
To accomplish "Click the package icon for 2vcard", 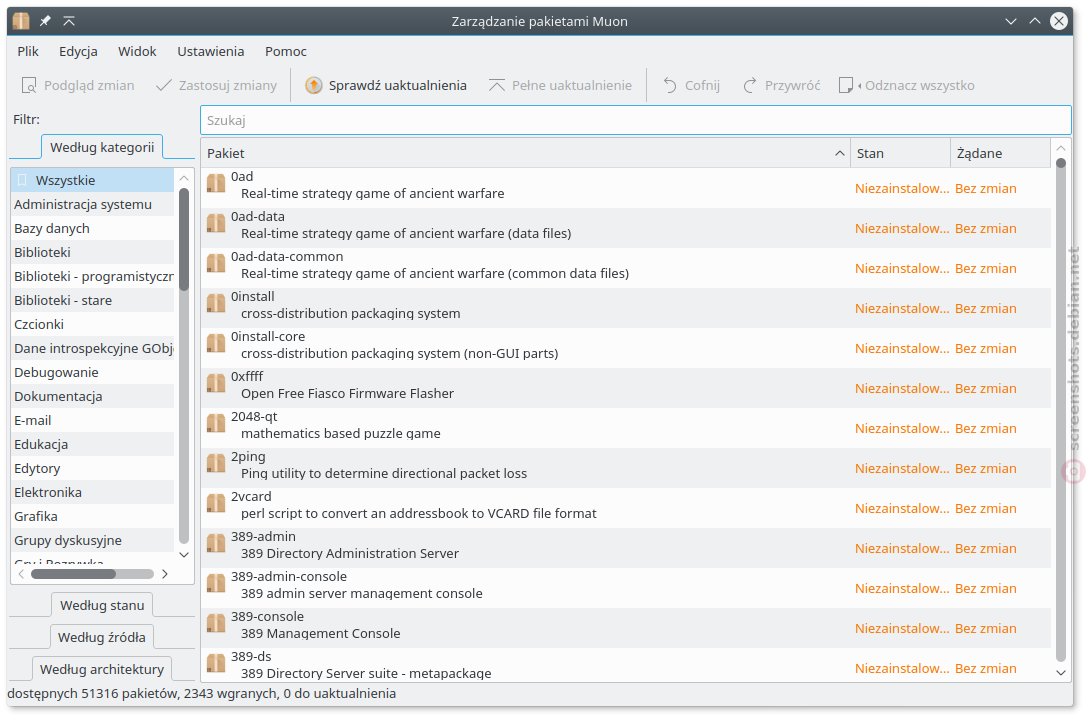I will pos(216,504).
